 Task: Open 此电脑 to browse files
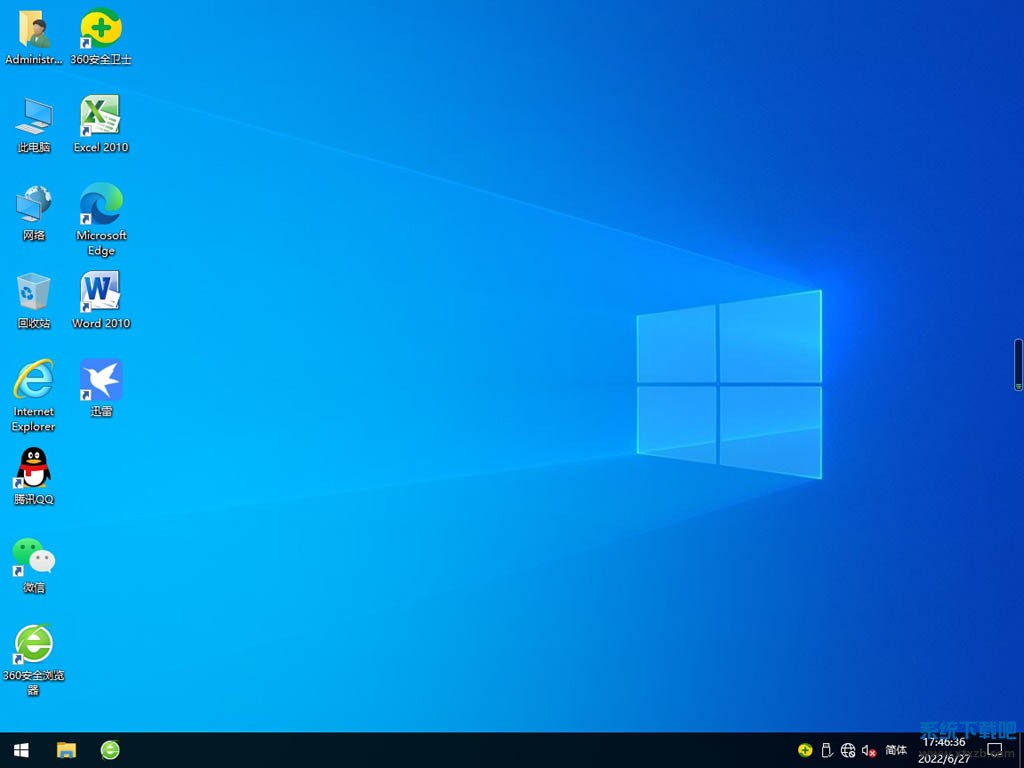33,113
